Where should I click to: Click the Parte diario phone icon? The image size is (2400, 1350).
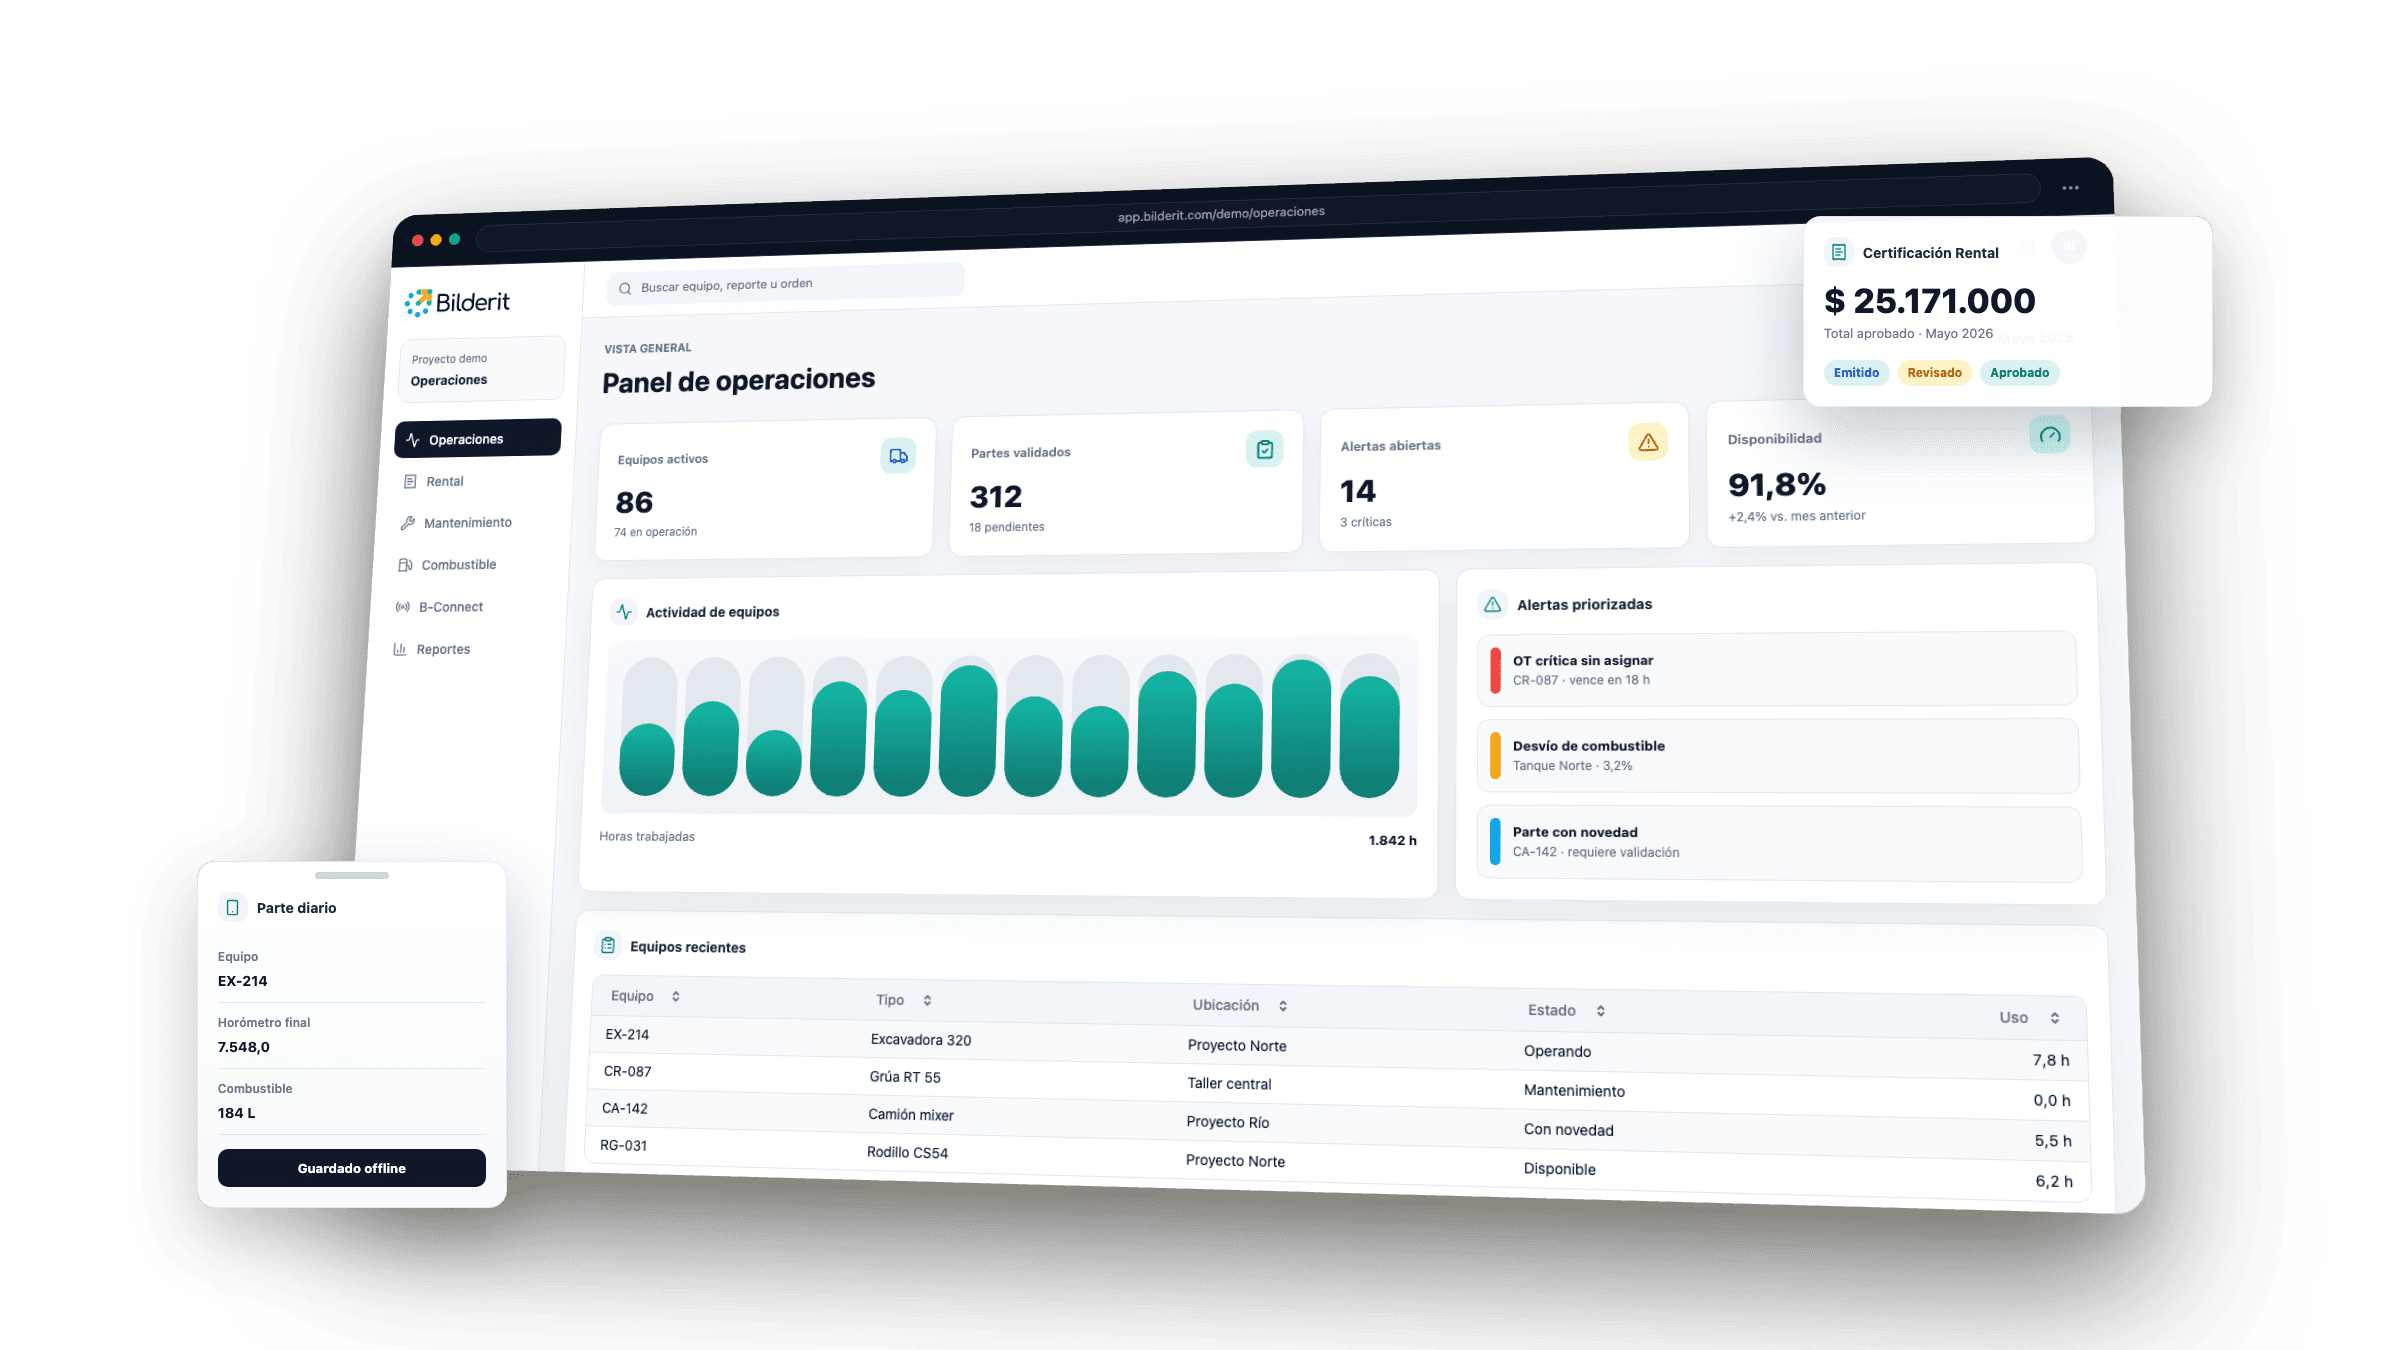pos(232,907)
